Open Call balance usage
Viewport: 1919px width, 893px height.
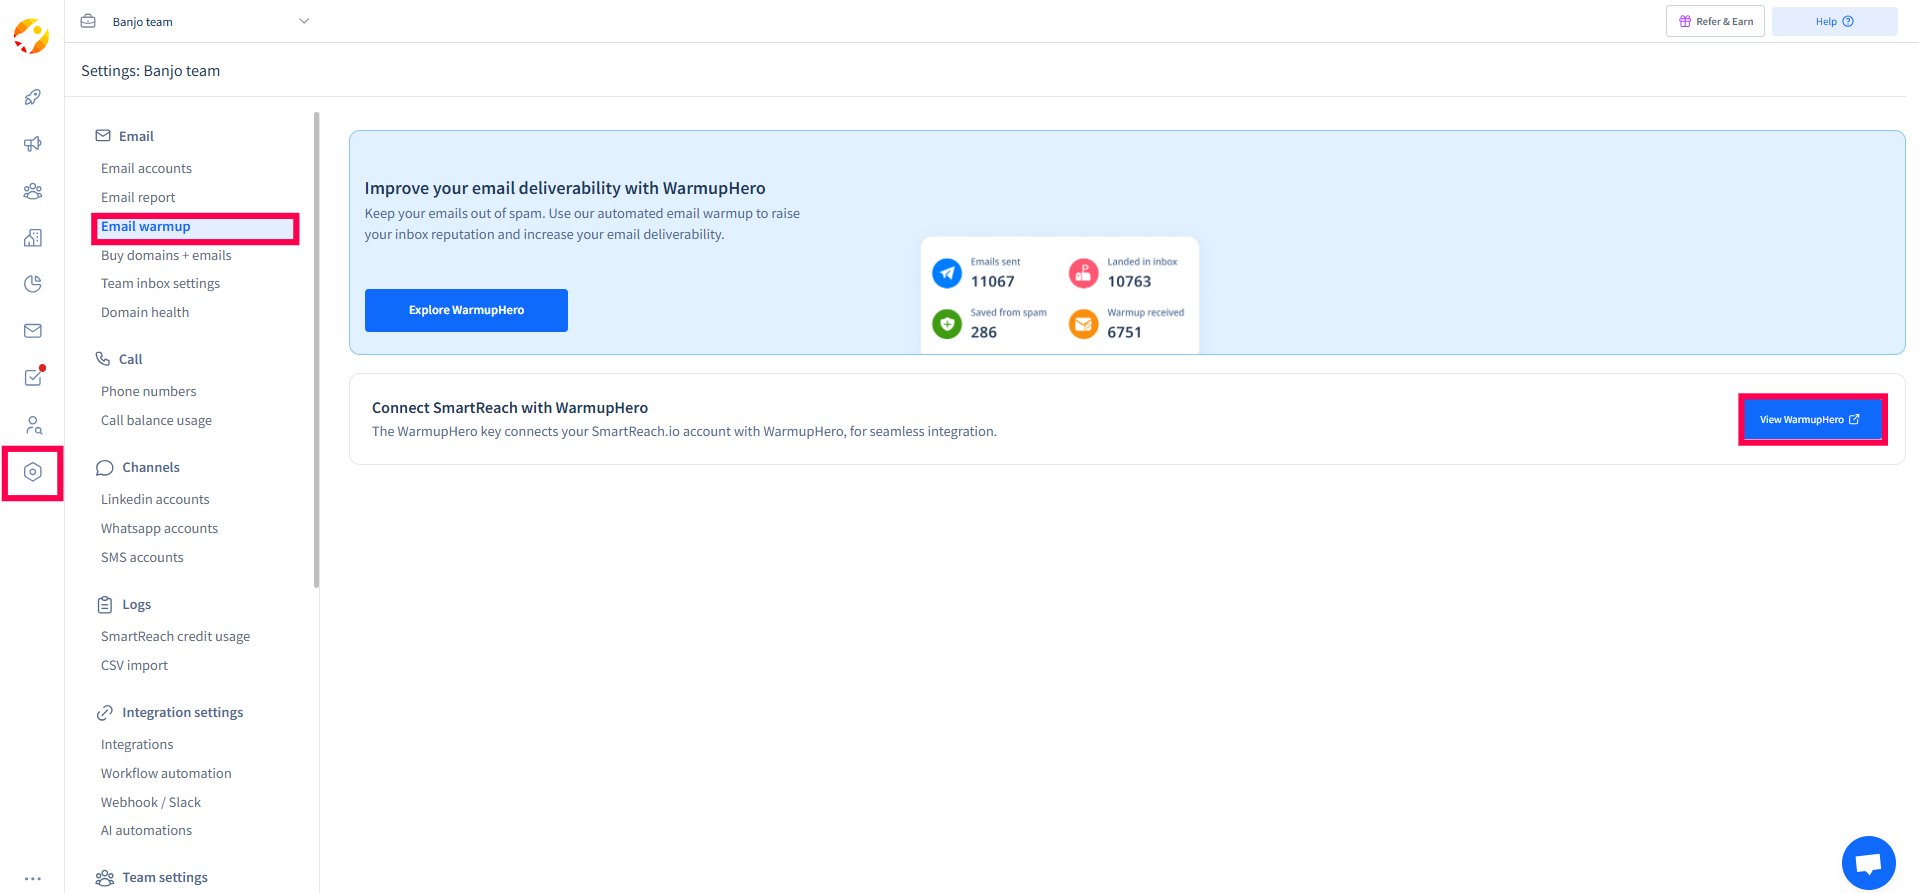(x=156, y=420)
